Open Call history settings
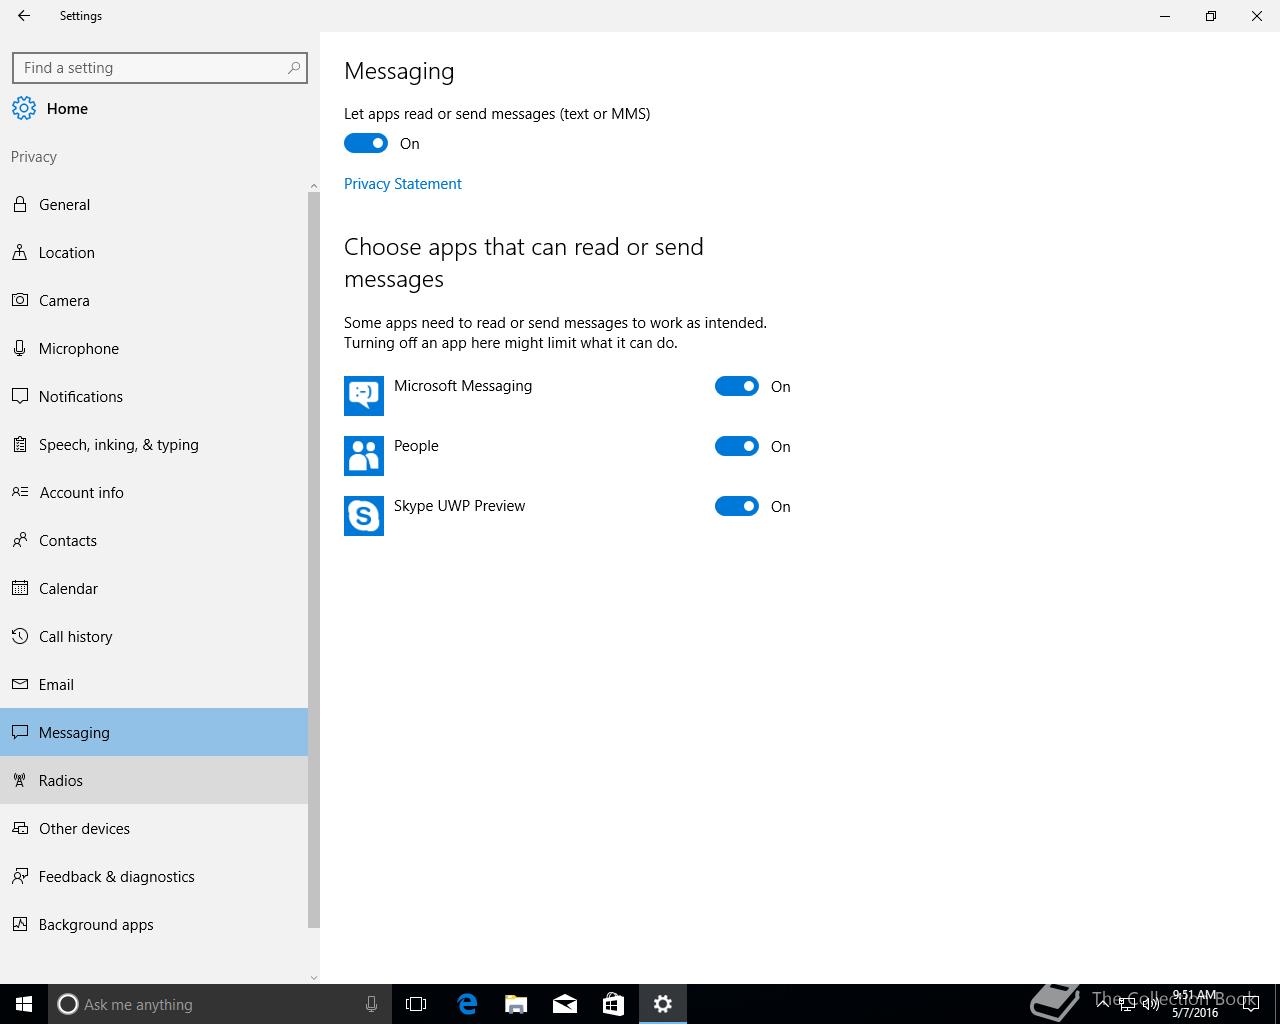Viewport: 1280px width, 1024px height. tap(154, 636)
